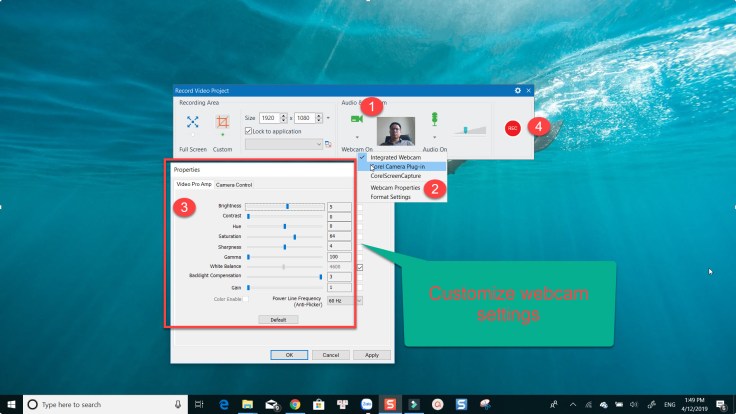This screenshot has width=736, height=414.
Task: Click the Cancel button
Action: point(330,355)
